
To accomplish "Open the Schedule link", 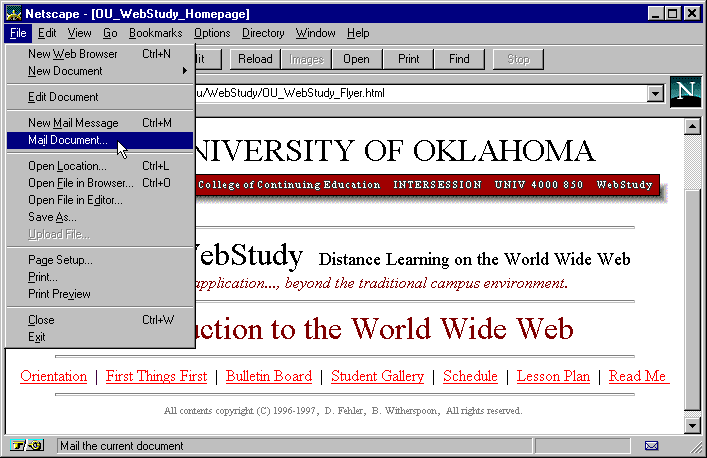I will pyautogui.click(x=470, y=376).
